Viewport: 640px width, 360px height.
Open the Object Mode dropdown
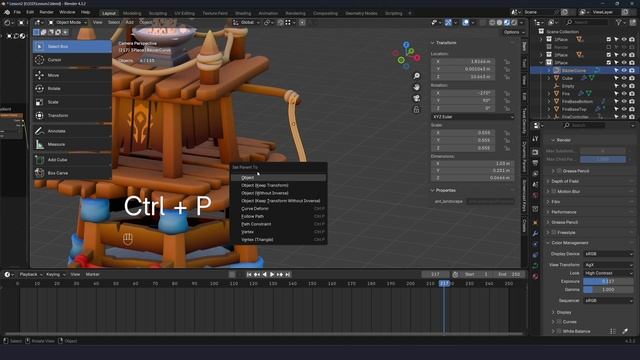pos(67,22)
